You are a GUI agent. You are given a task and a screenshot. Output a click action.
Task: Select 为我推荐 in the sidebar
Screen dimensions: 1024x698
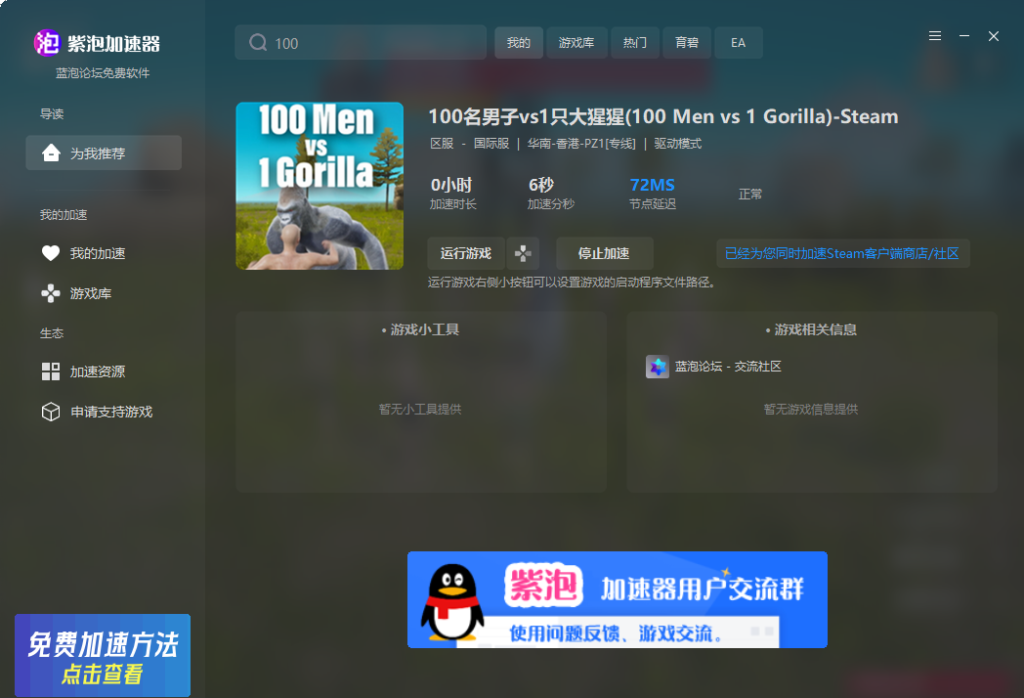[x=104, y=153]
